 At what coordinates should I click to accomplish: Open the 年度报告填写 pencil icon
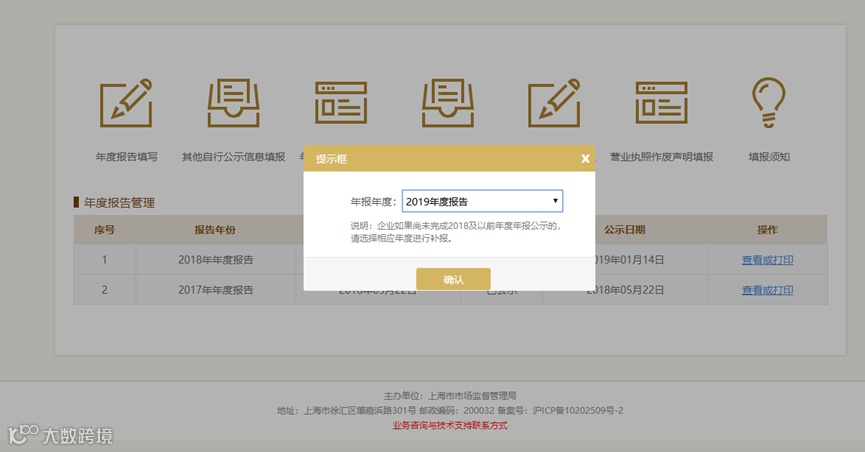tap(126, 103)
